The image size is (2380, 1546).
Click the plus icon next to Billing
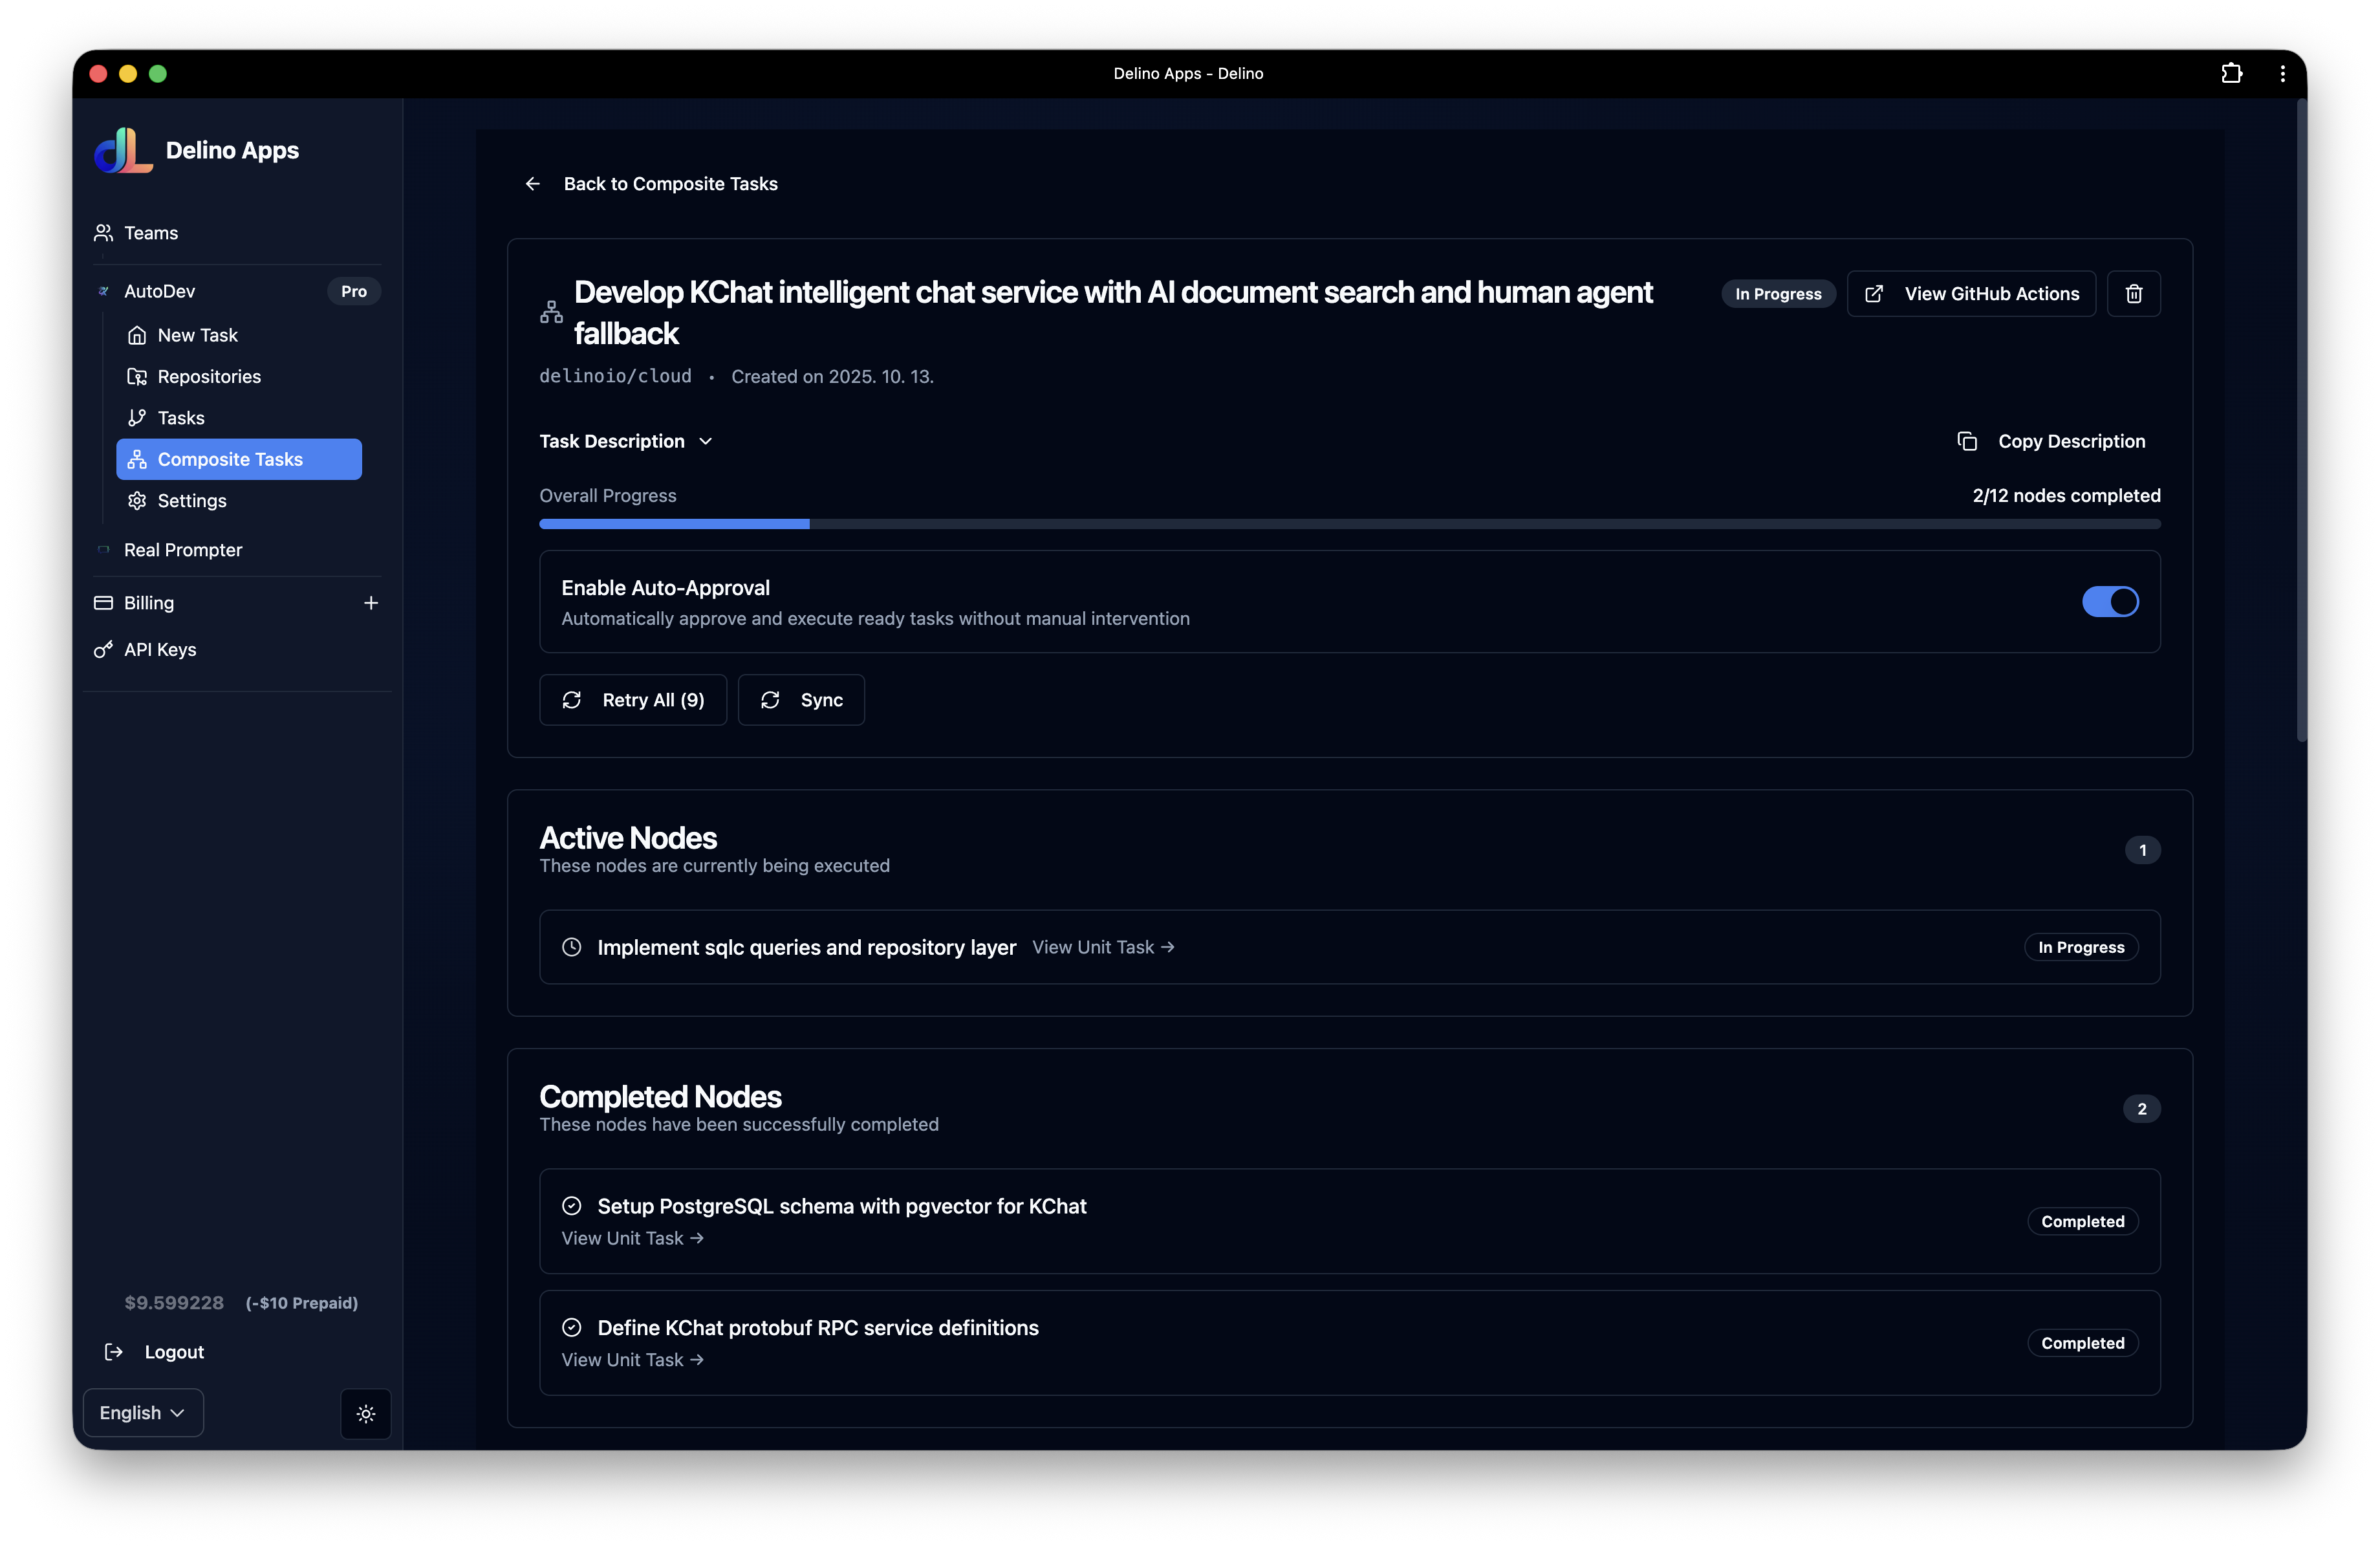click(x=371, y=603)
